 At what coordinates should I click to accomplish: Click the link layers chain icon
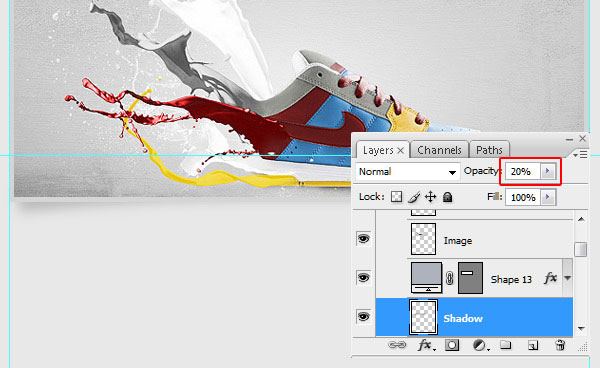397,345
